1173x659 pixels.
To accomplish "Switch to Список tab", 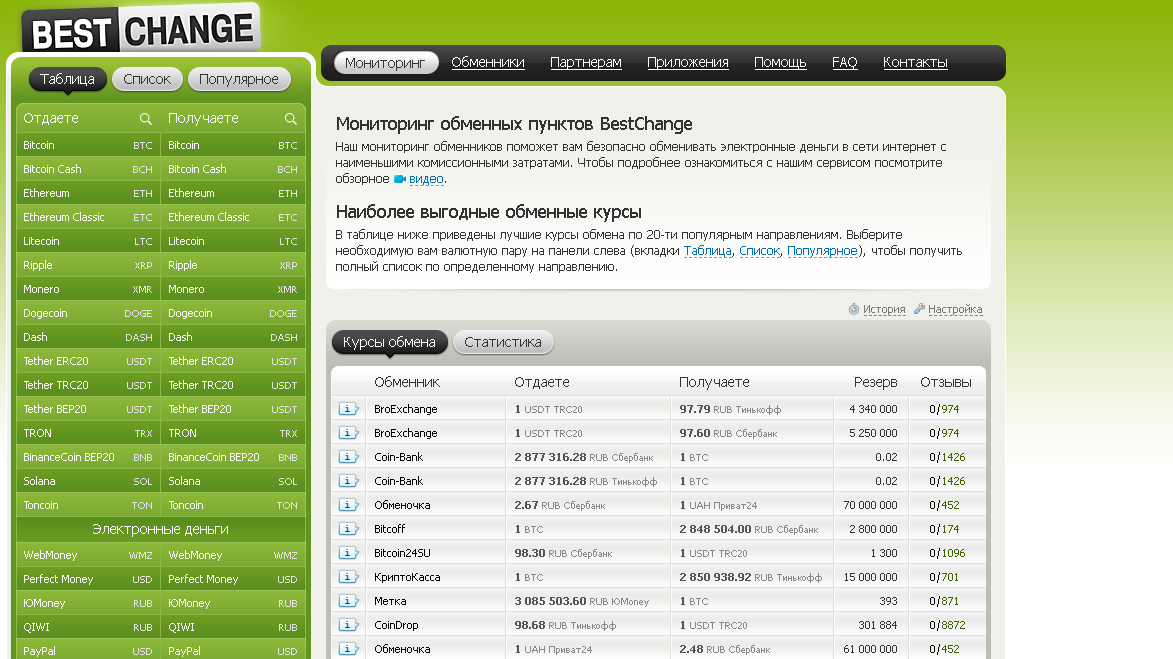I will [x=147, y=79].
